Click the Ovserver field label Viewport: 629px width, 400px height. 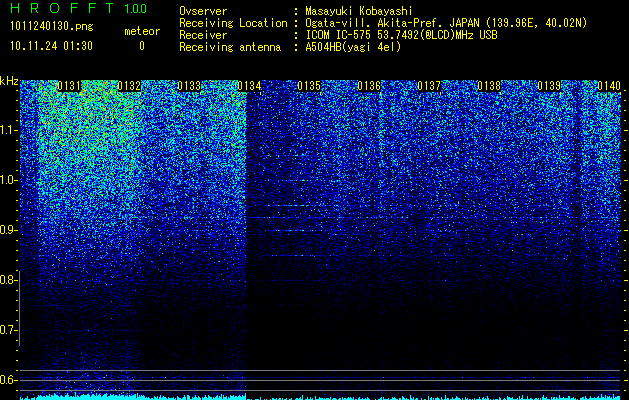(x=203, y=11)
